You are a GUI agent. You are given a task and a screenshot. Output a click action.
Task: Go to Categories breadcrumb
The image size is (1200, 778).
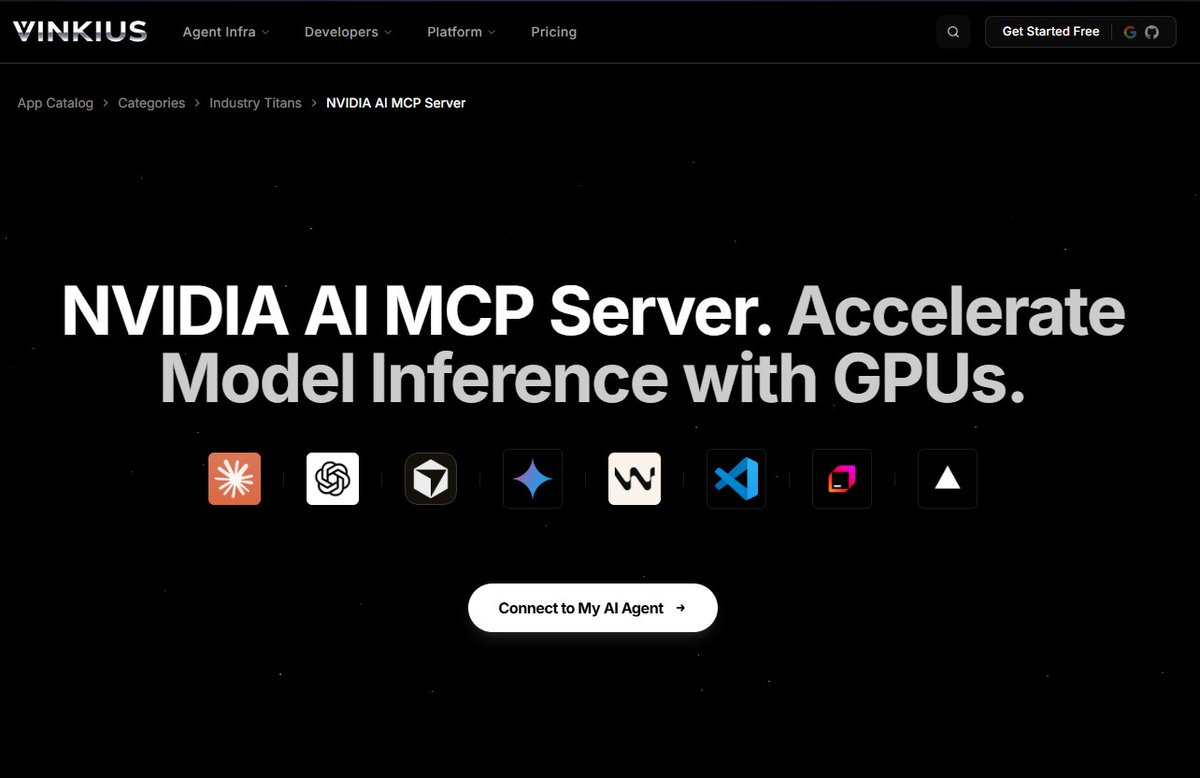[x=151, y=103]
